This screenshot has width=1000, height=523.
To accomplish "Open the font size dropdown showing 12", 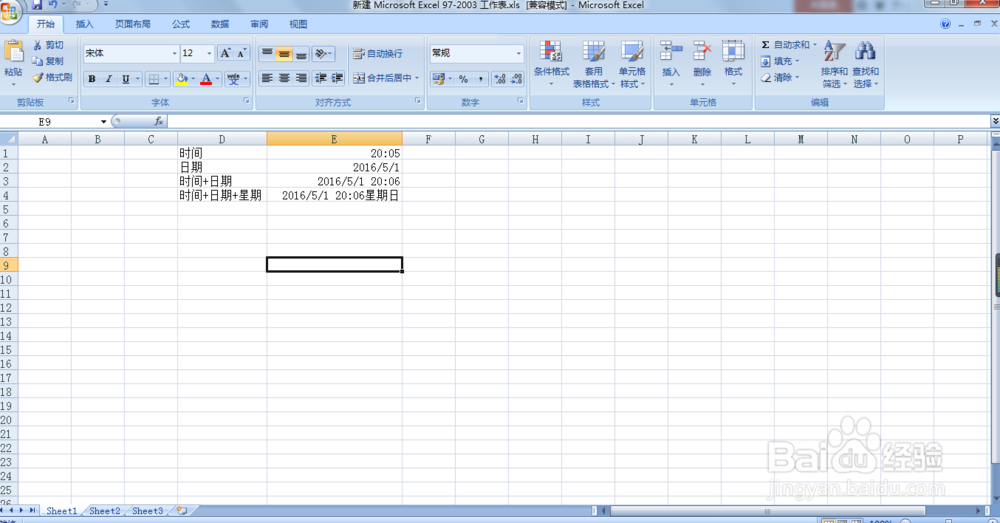I will pos(209,53).
